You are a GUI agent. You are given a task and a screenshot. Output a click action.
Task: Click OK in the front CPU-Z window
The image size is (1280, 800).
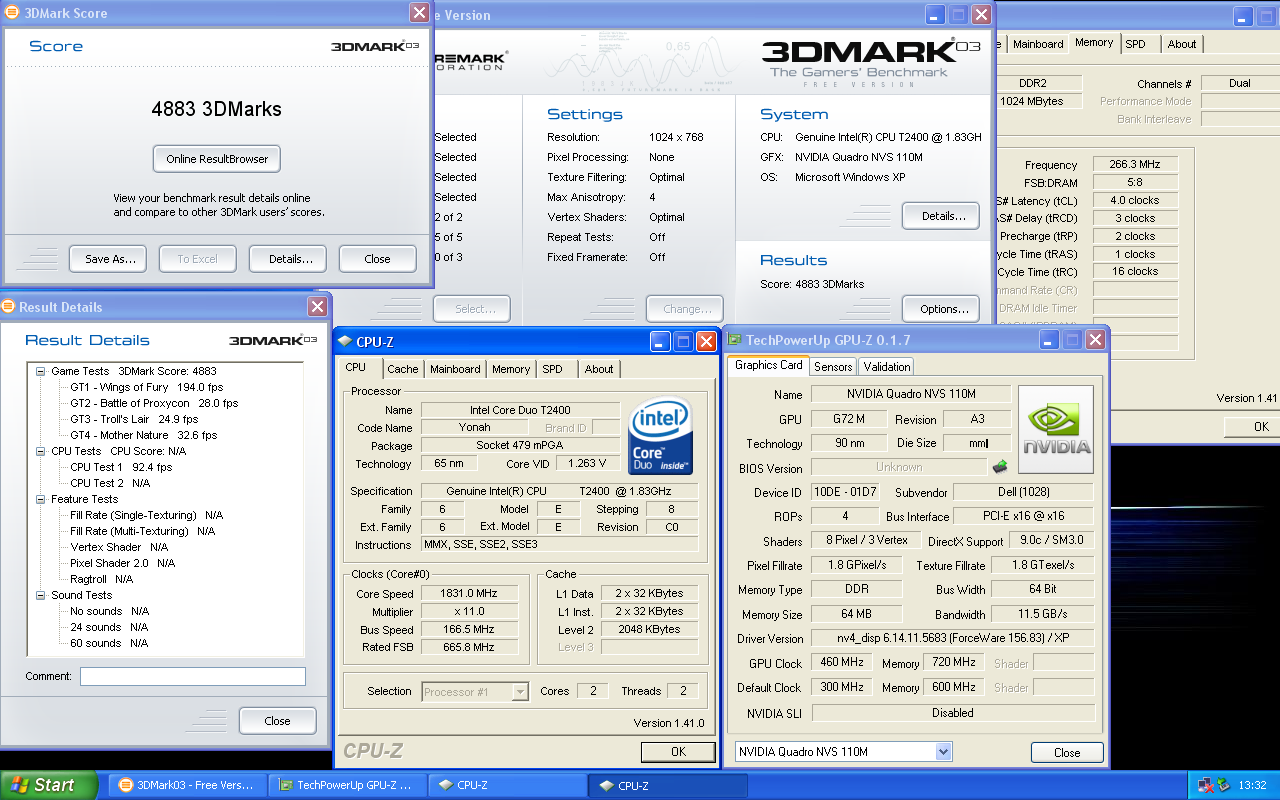pyautogui.click(x=678, y=752)
